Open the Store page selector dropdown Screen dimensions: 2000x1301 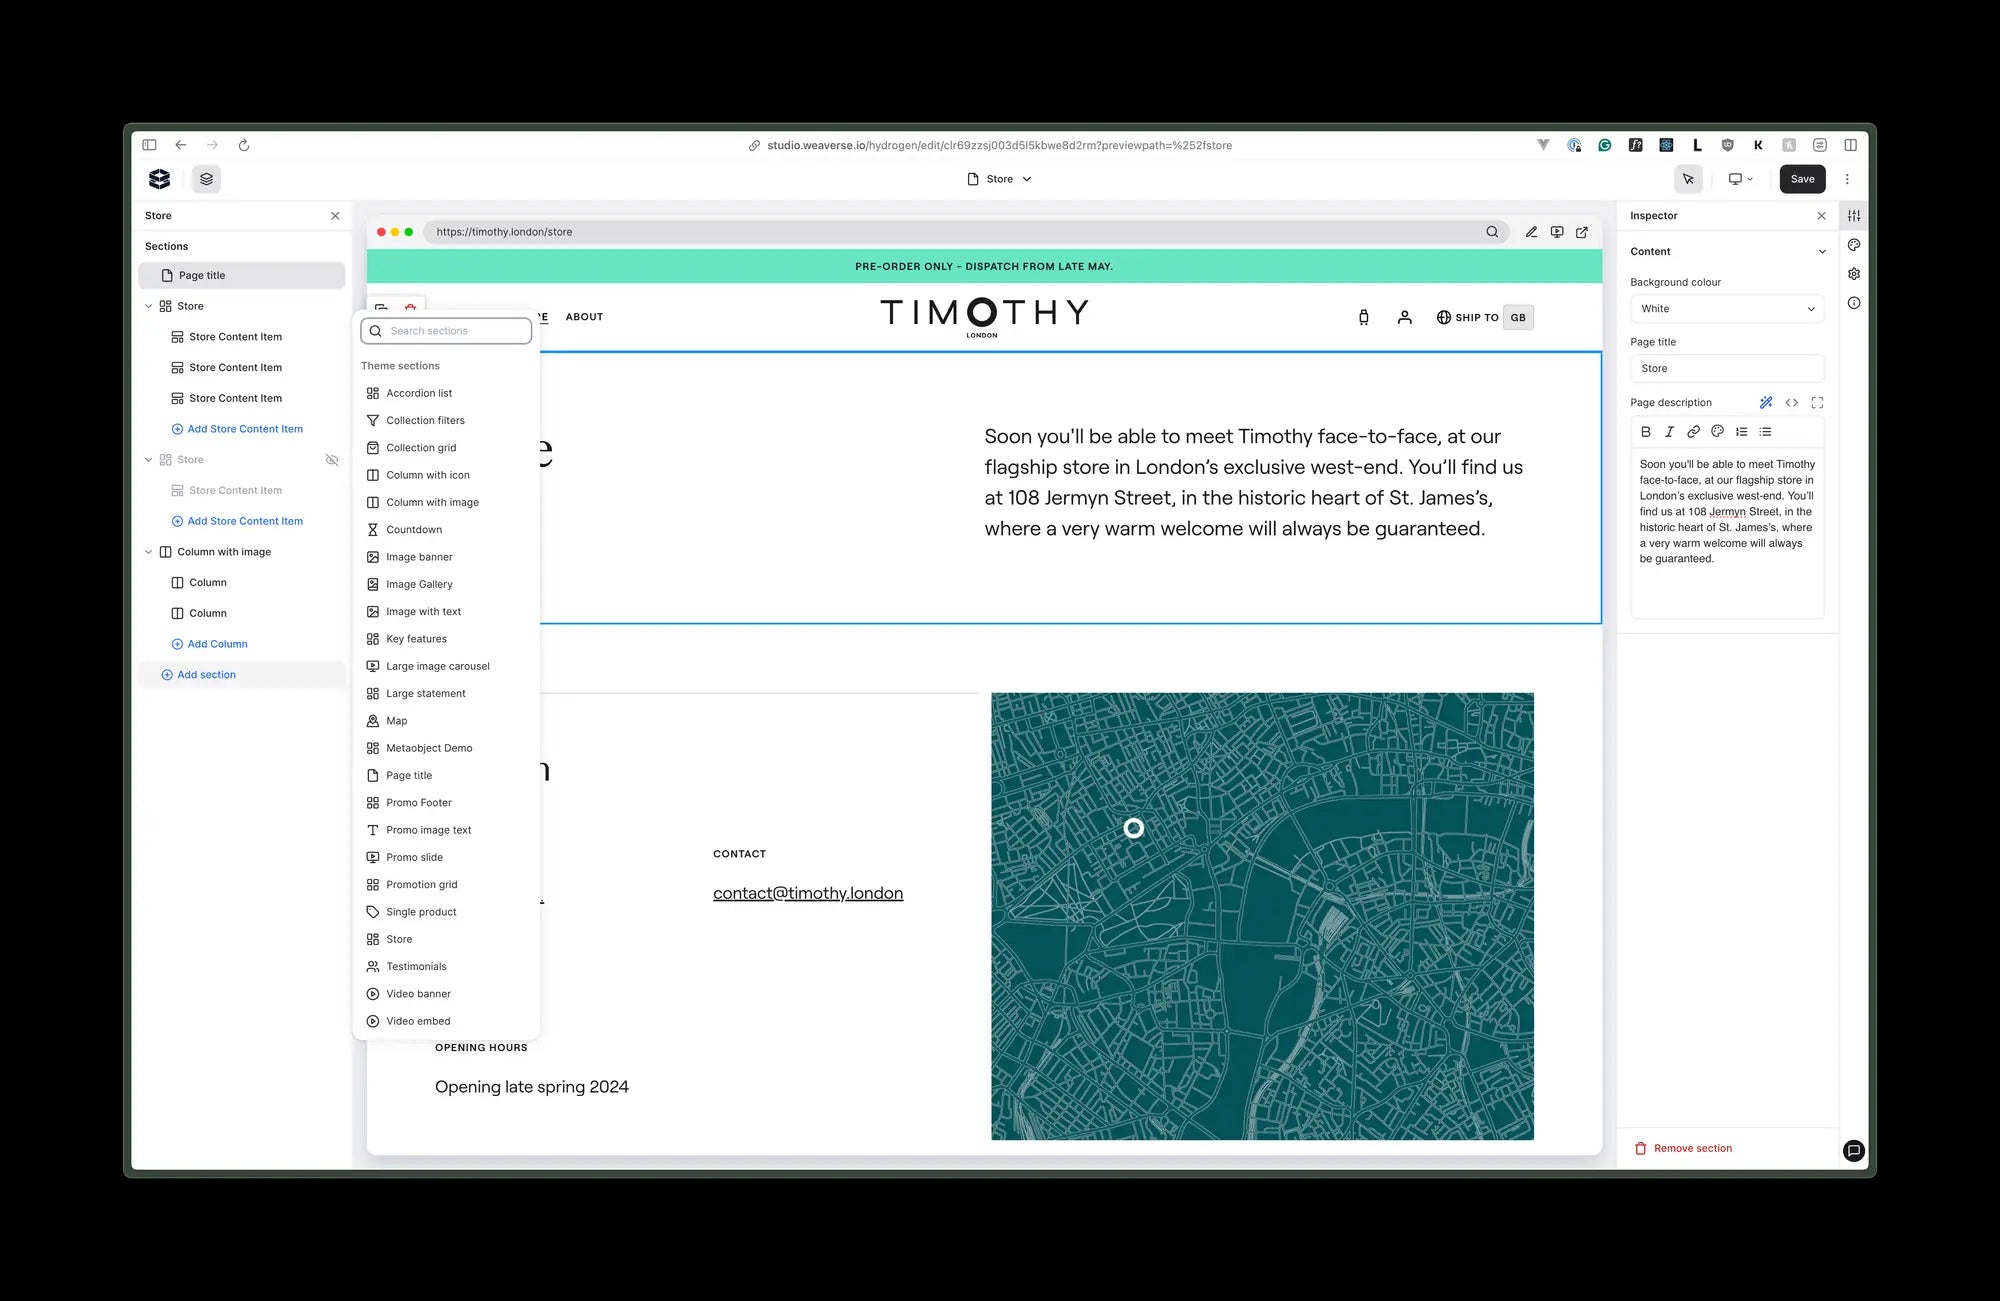tap(1000, 179)
